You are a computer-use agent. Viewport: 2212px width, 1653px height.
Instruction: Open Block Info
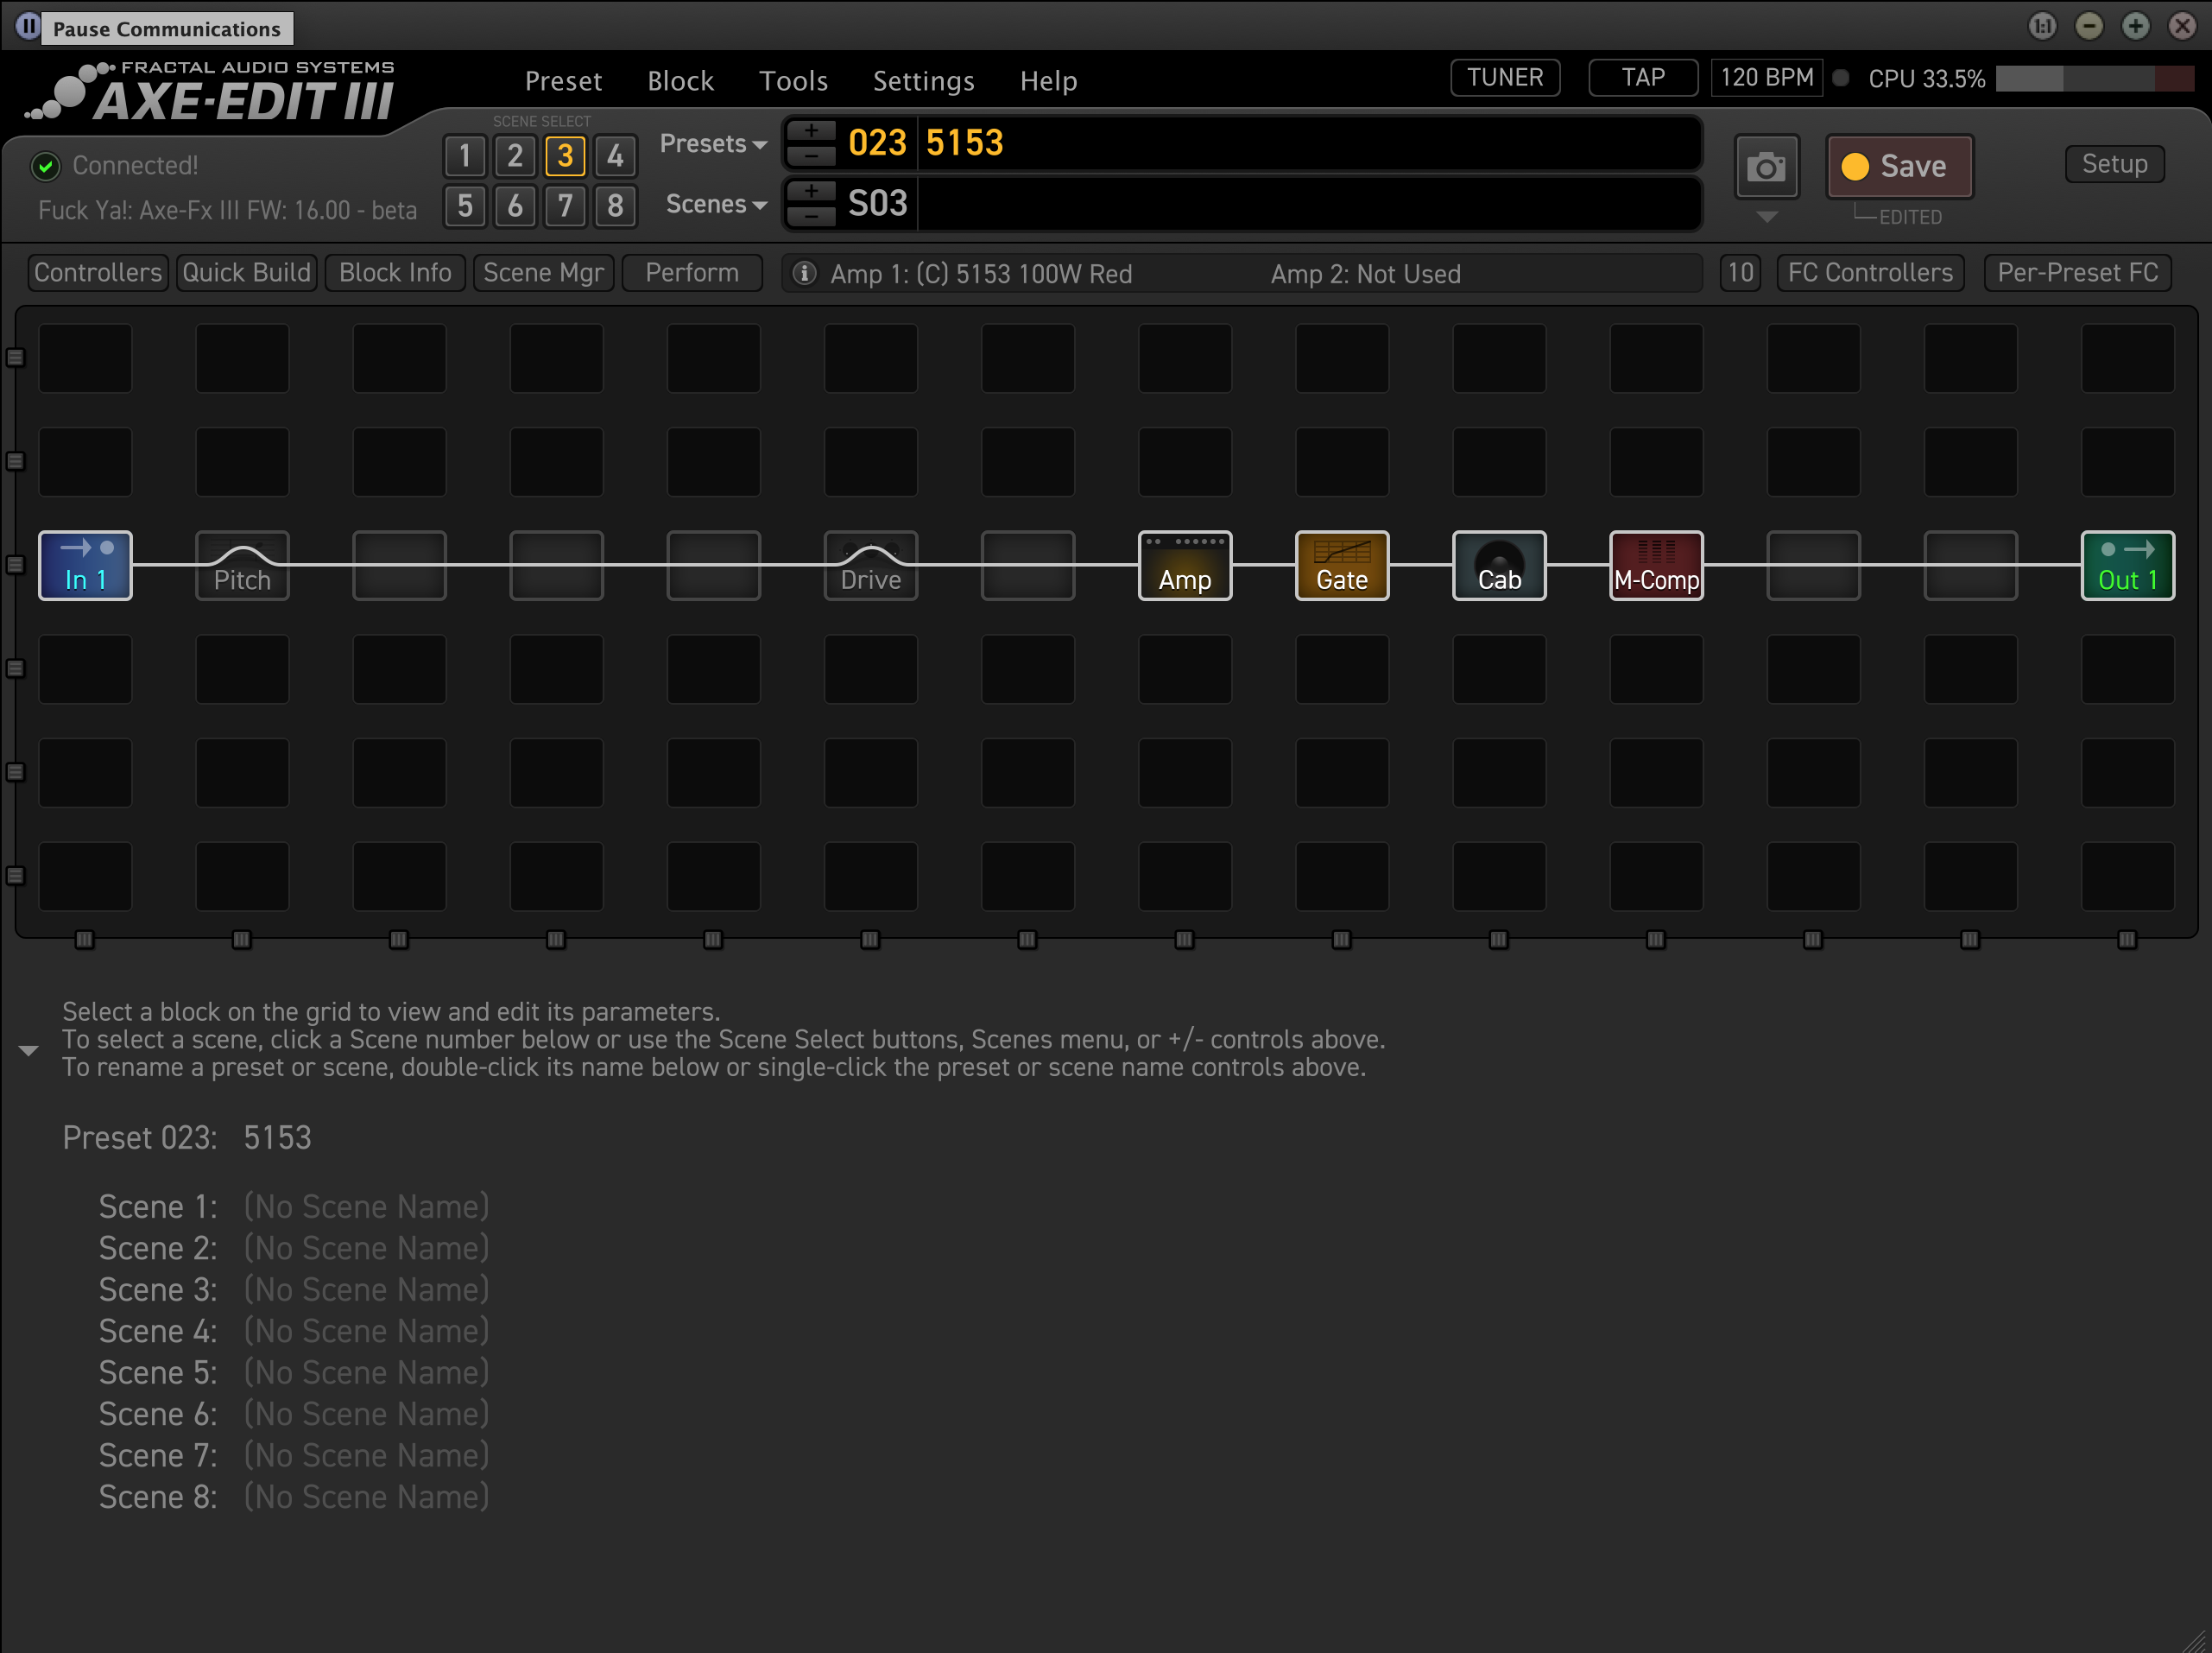395,273
